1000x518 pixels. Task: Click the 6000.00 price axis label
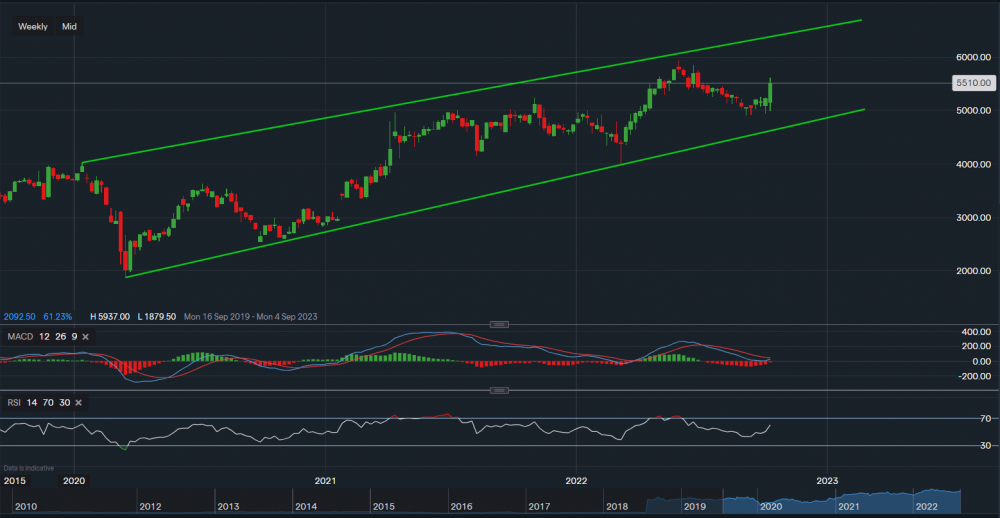971,57
